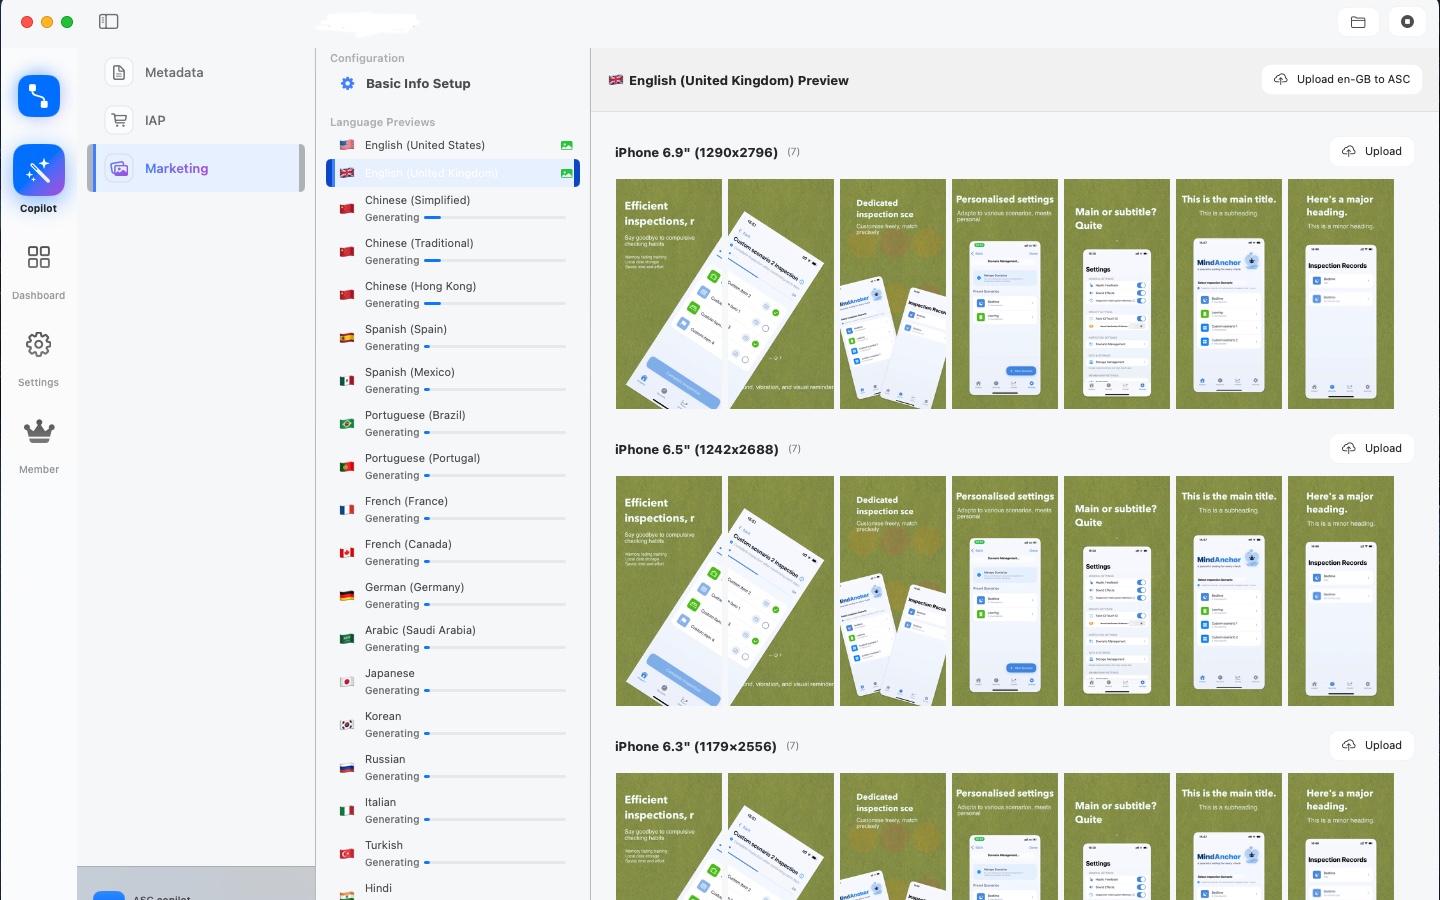Open Settings from the left sidebar
The height and width of the screenshot is (900, 1440).
point(38,352)
